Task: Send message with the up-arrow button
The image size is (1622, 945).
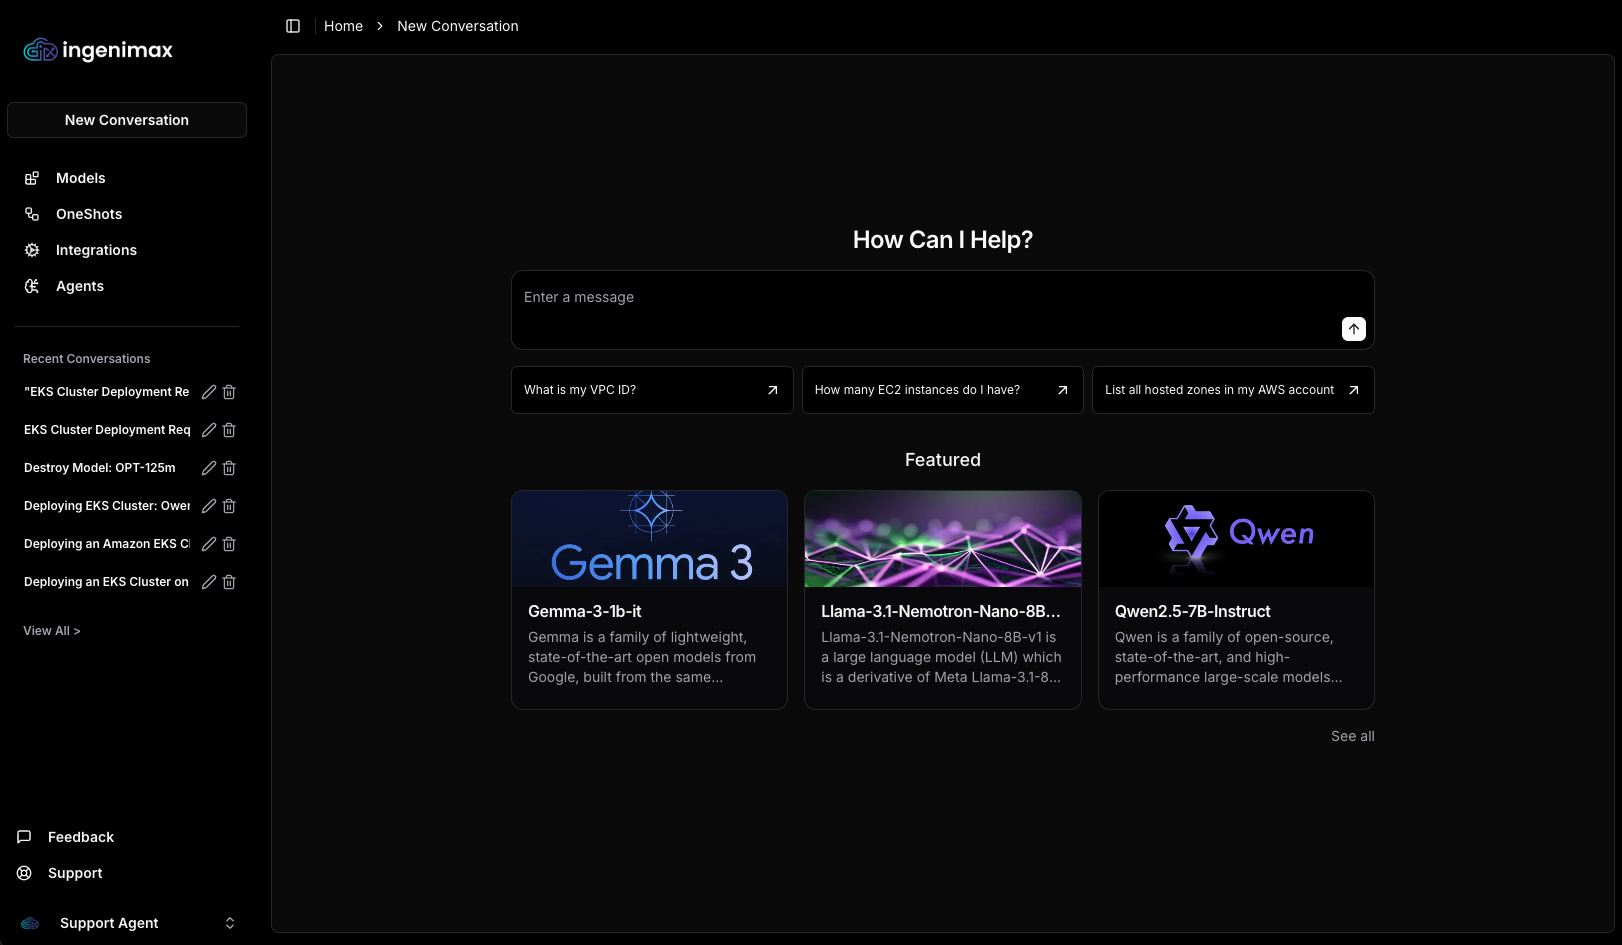Action: [x=1353, y=329]
